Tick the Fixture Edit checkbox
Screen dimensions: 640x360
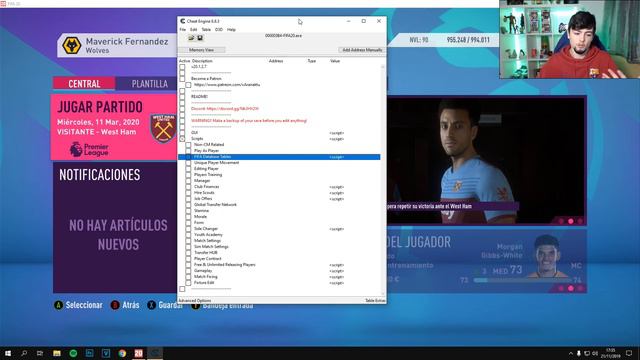click(188, 283)
